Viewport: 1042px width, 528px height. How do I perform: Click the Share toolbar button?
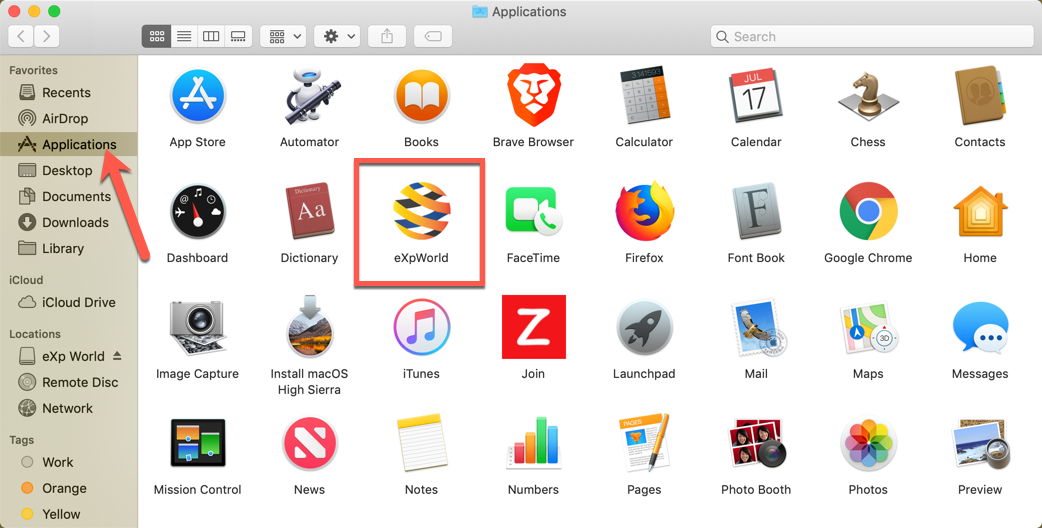point(387,37)
